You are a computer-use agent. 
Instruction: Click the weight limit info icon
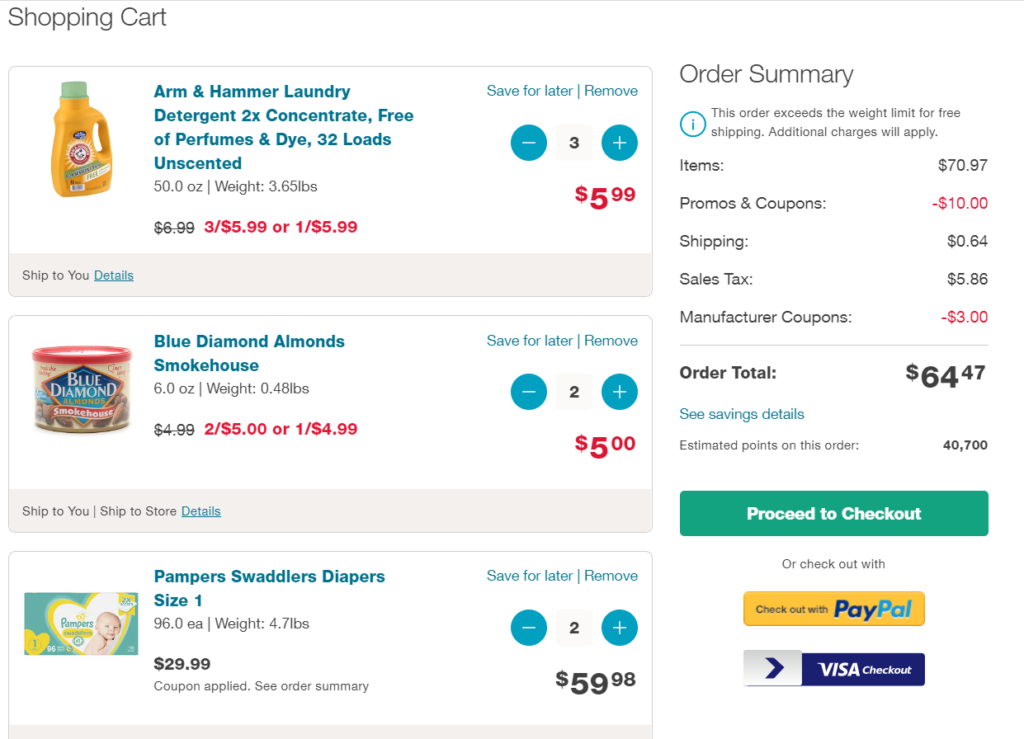pyautogui.click(x=692, y=123)
